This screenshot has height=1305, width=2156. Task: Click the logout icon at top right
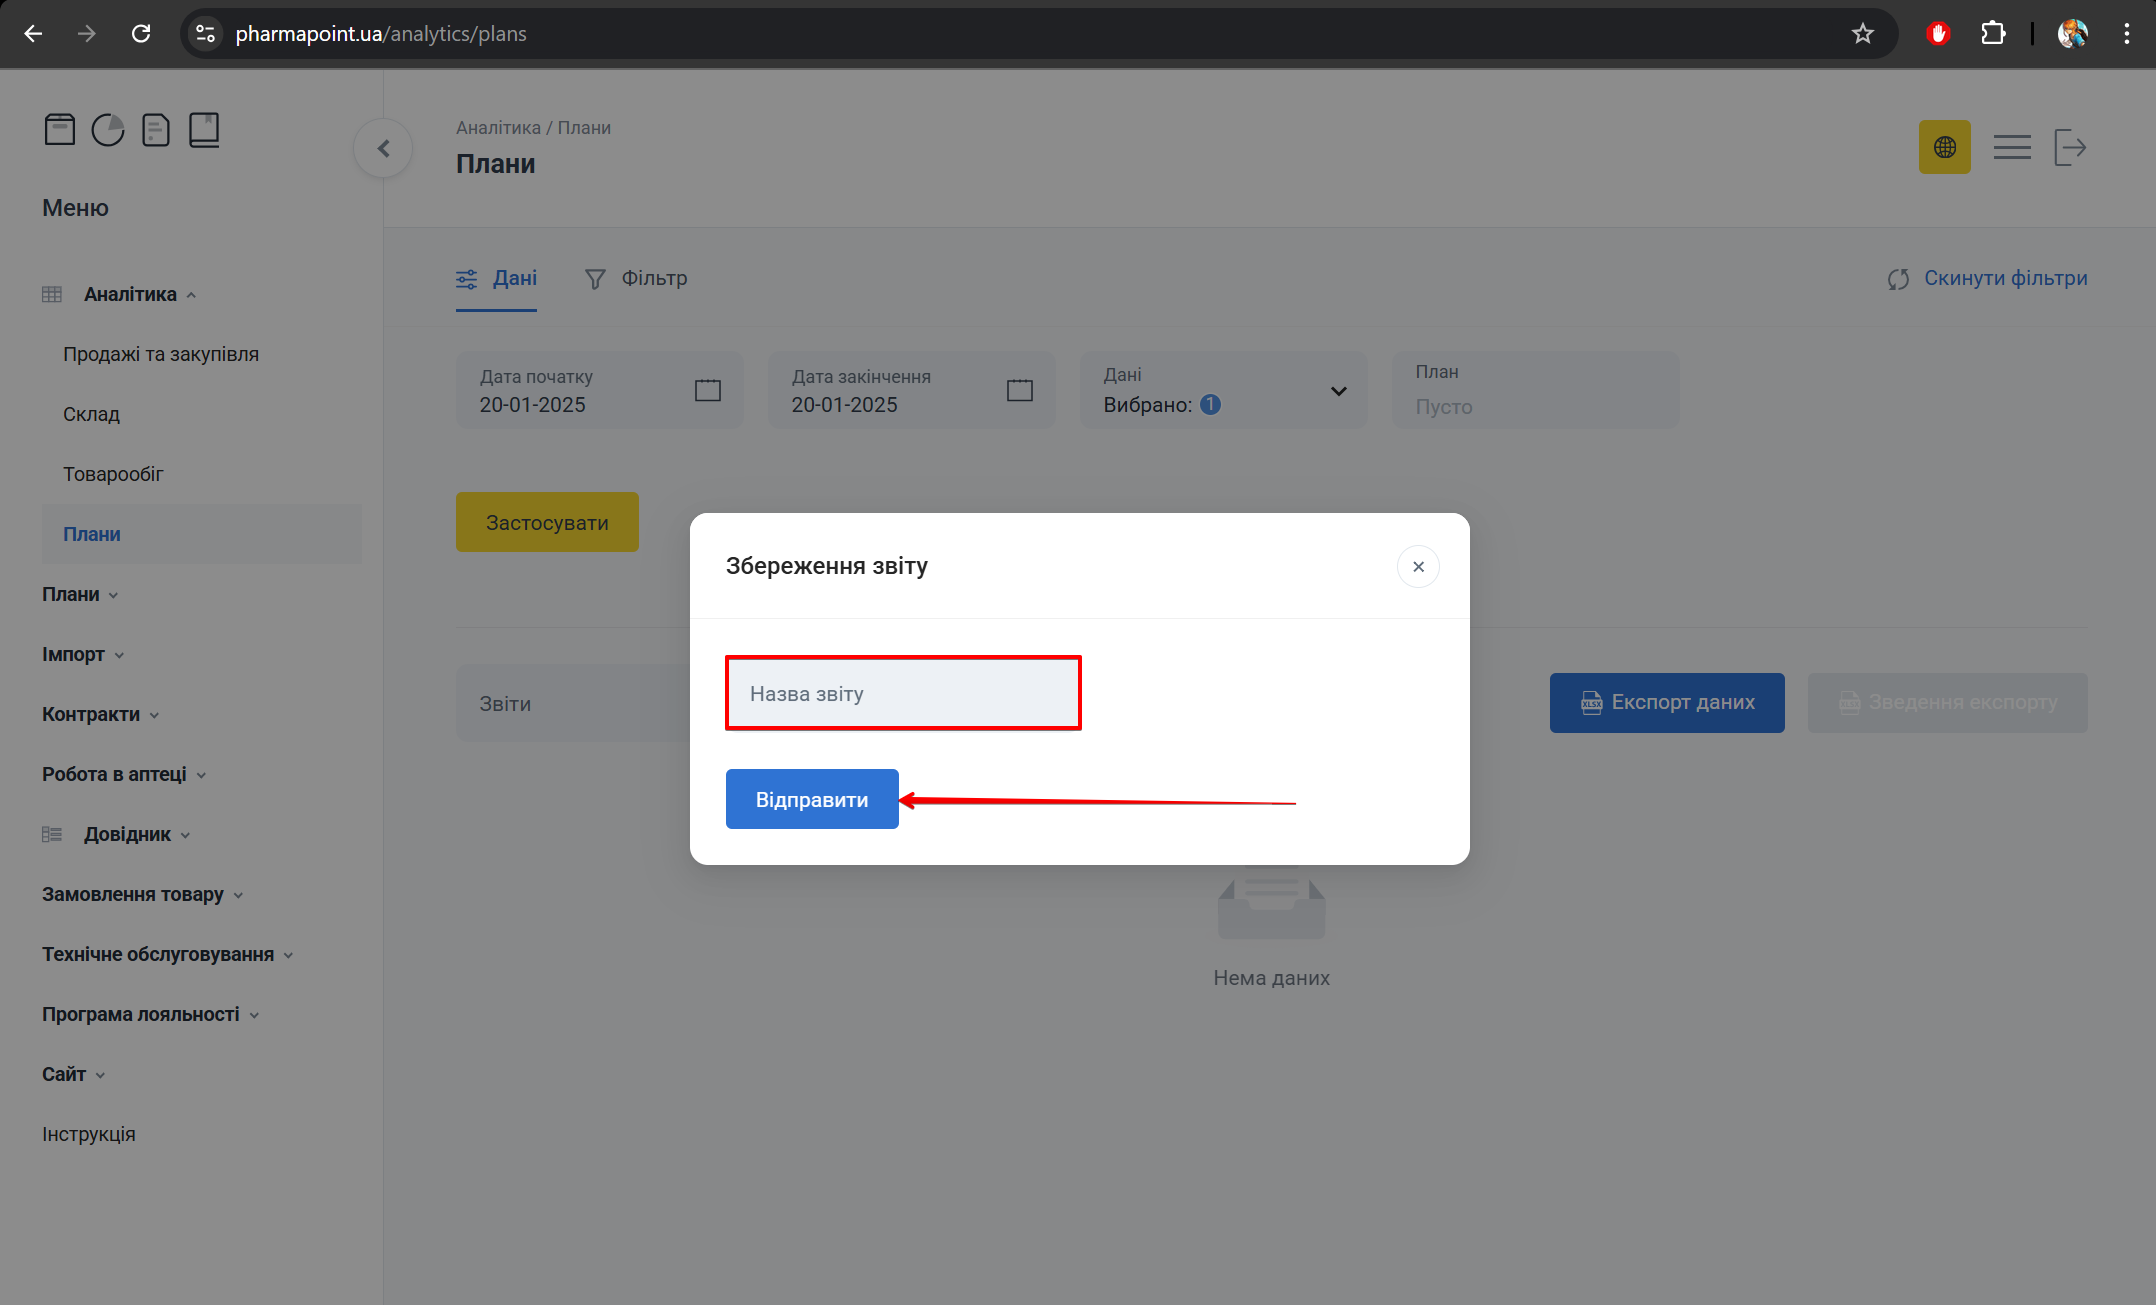(x=2070, y=148)
